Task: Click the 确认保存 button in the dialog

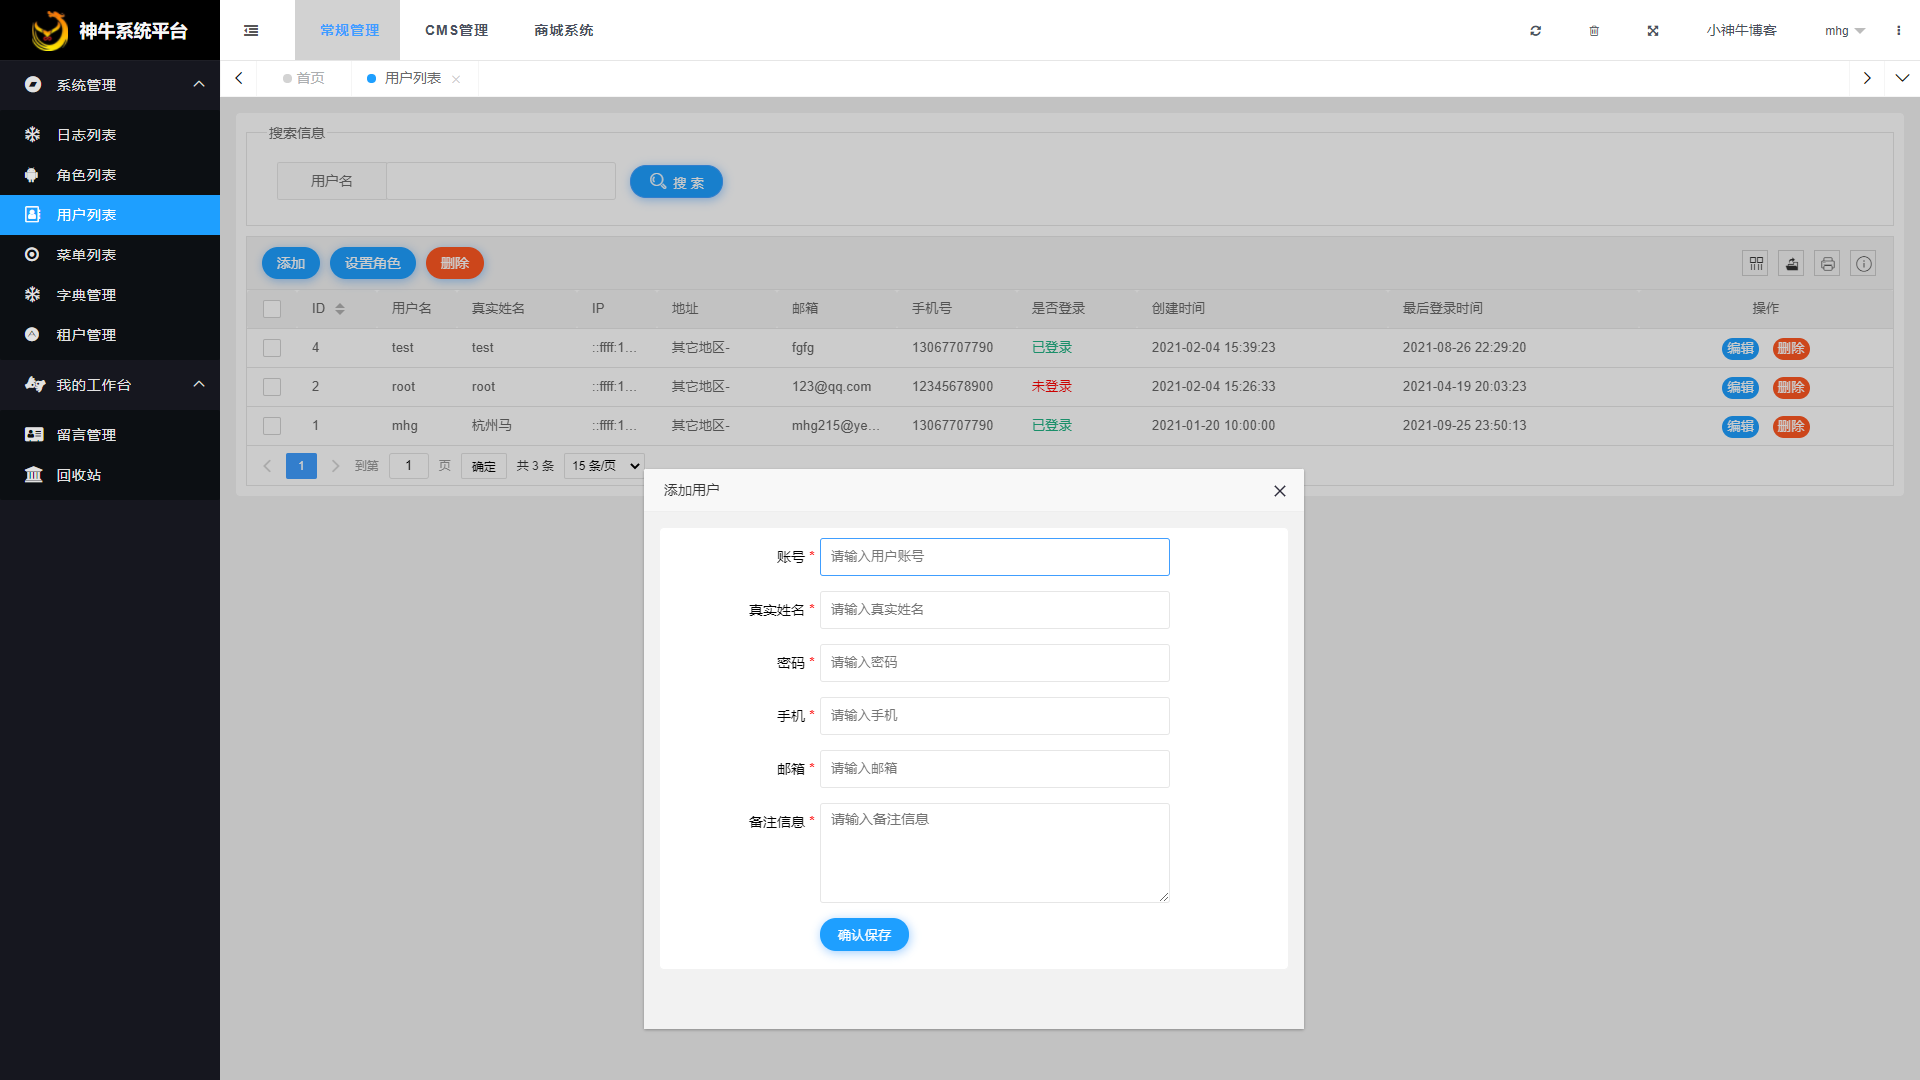Action: click(x=864, y=934)
